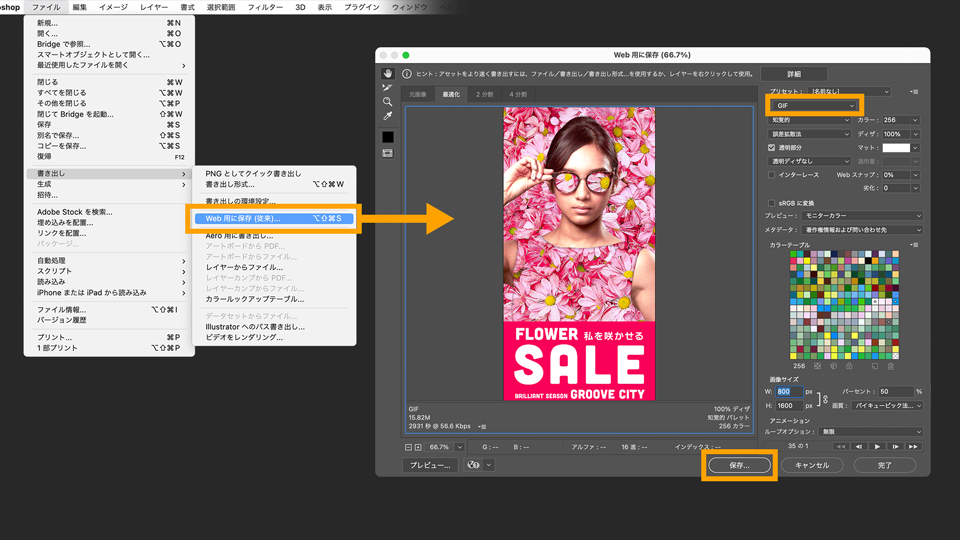Select Web 用に保存 (従来) menu item
Viewport: 960px width, 540px height.
[x=274, y=219]
